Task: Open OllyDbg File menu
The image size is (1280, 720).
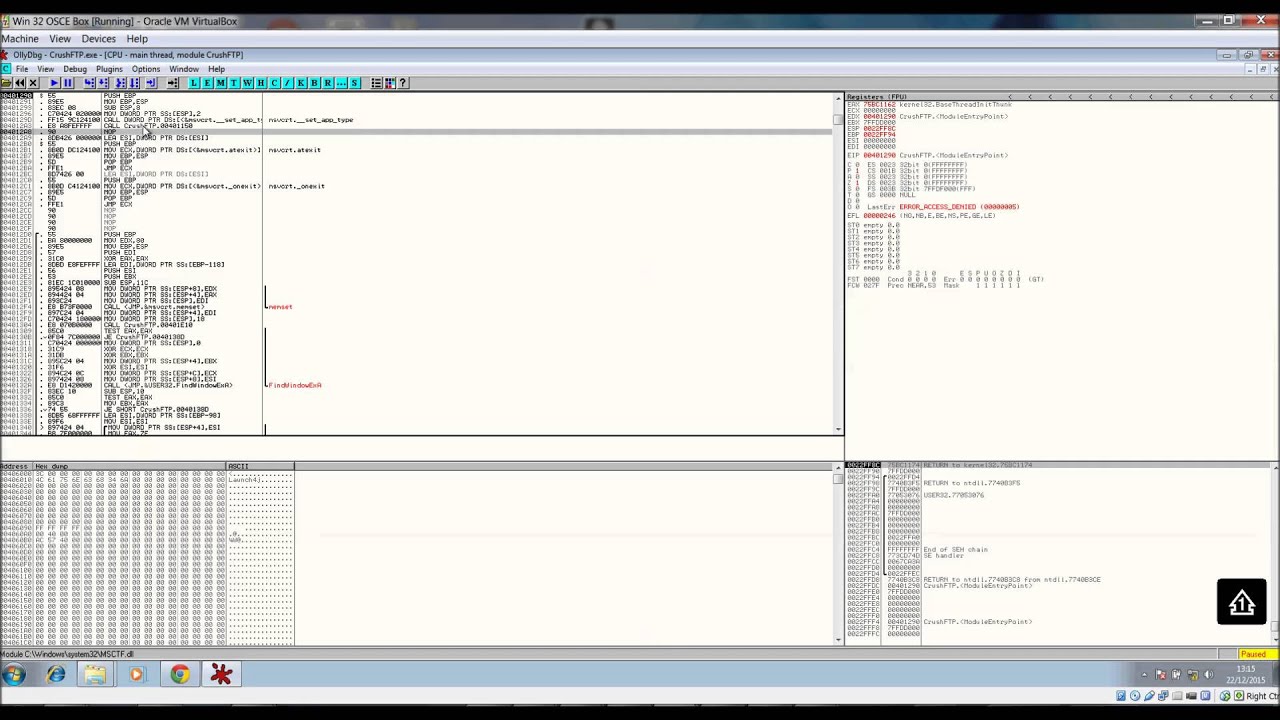Action: (22, 69)
